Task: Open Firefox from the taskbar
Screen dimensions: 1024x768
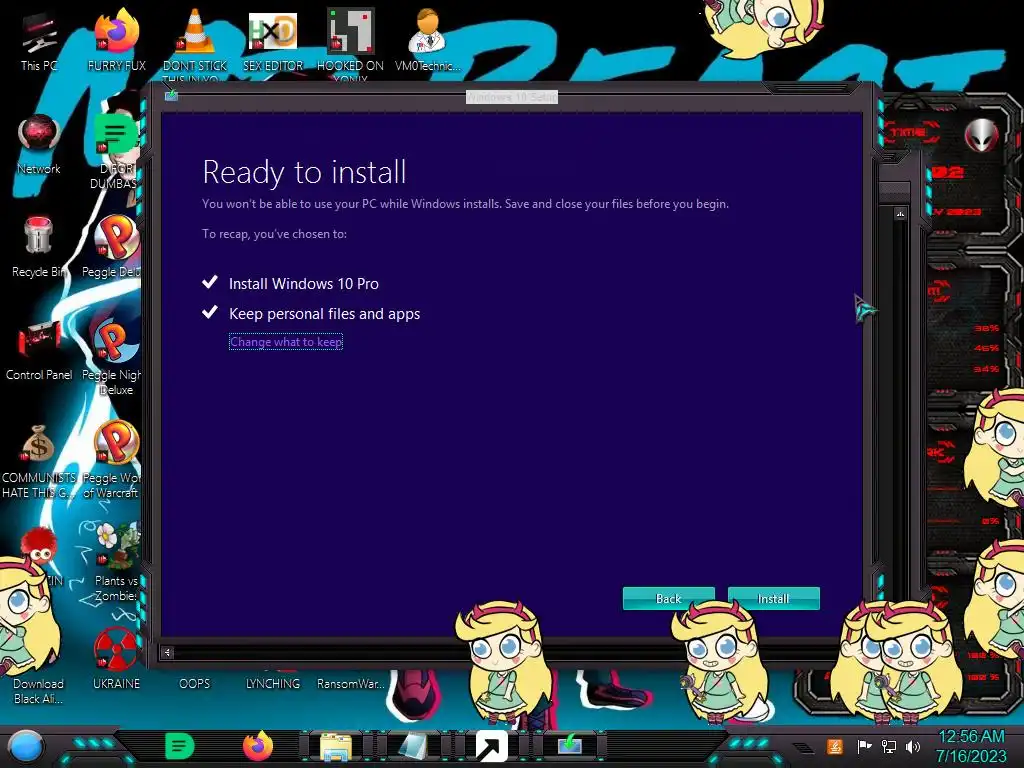Action: point(258,746)
